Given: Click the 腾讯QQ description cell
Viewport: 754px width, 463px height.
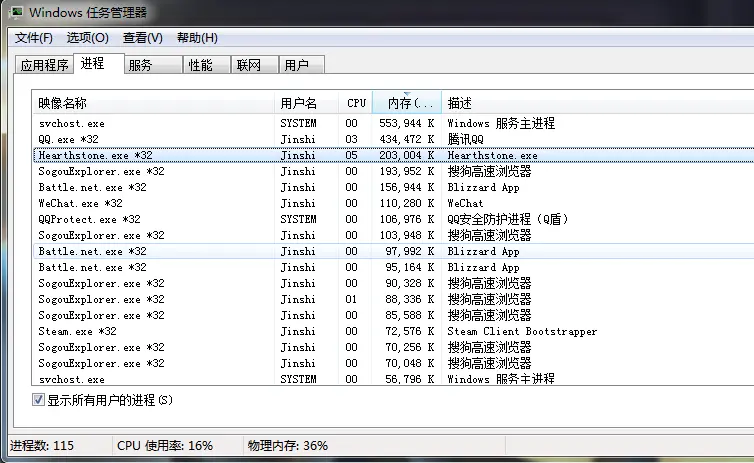Looking at the screenshot, I should tap(465, 139).
